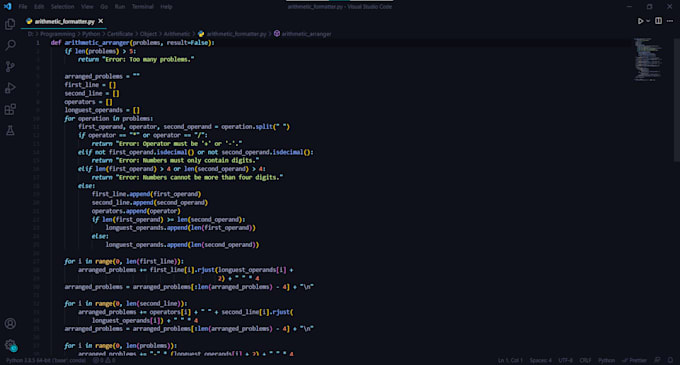The width and height of the screenshot is (680, 365).
Task: Click 'for i in range(0, len(first_line)):' line
Action: point(124,261)
